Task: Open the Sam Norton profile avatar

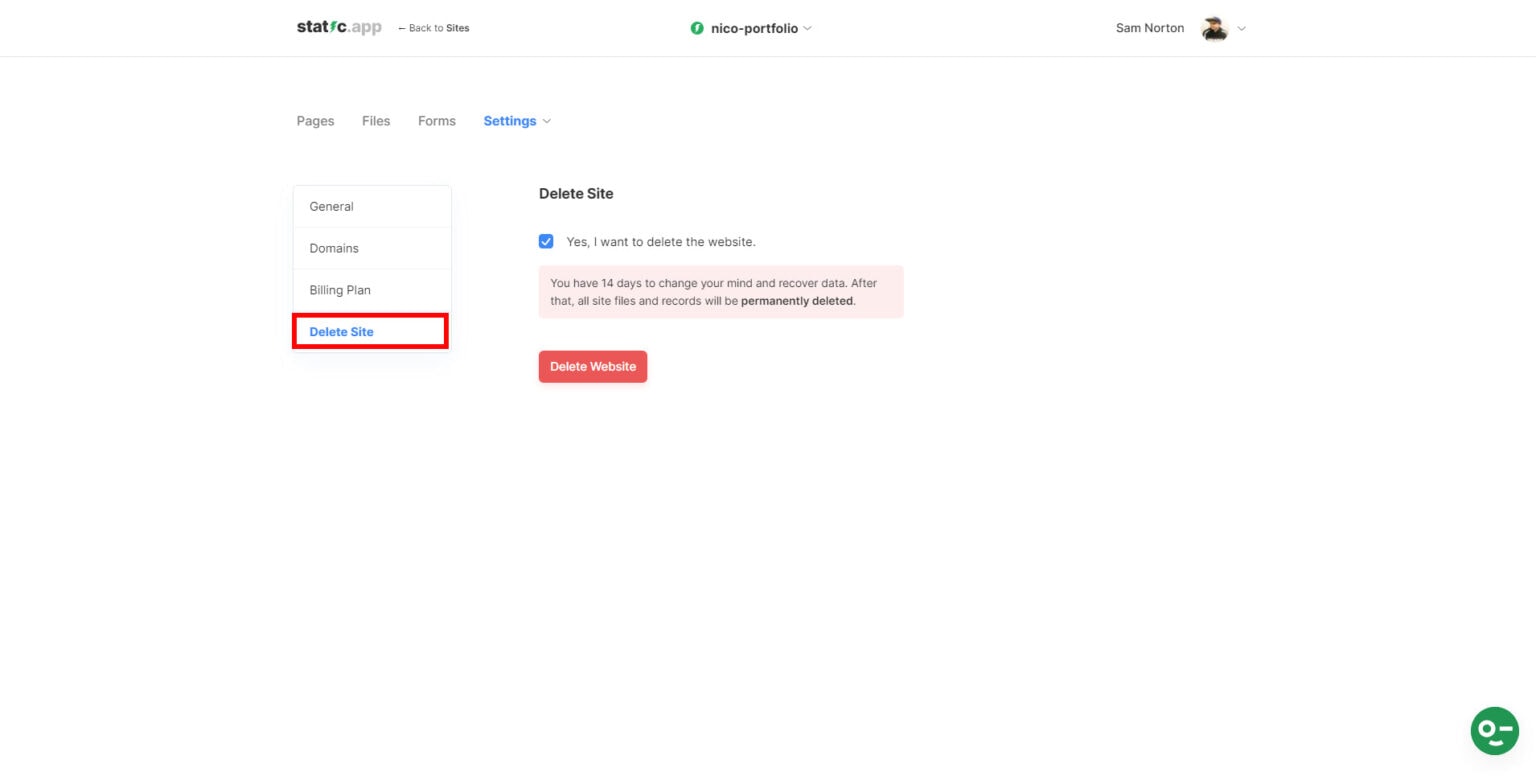Action: tap(1215, 28)
